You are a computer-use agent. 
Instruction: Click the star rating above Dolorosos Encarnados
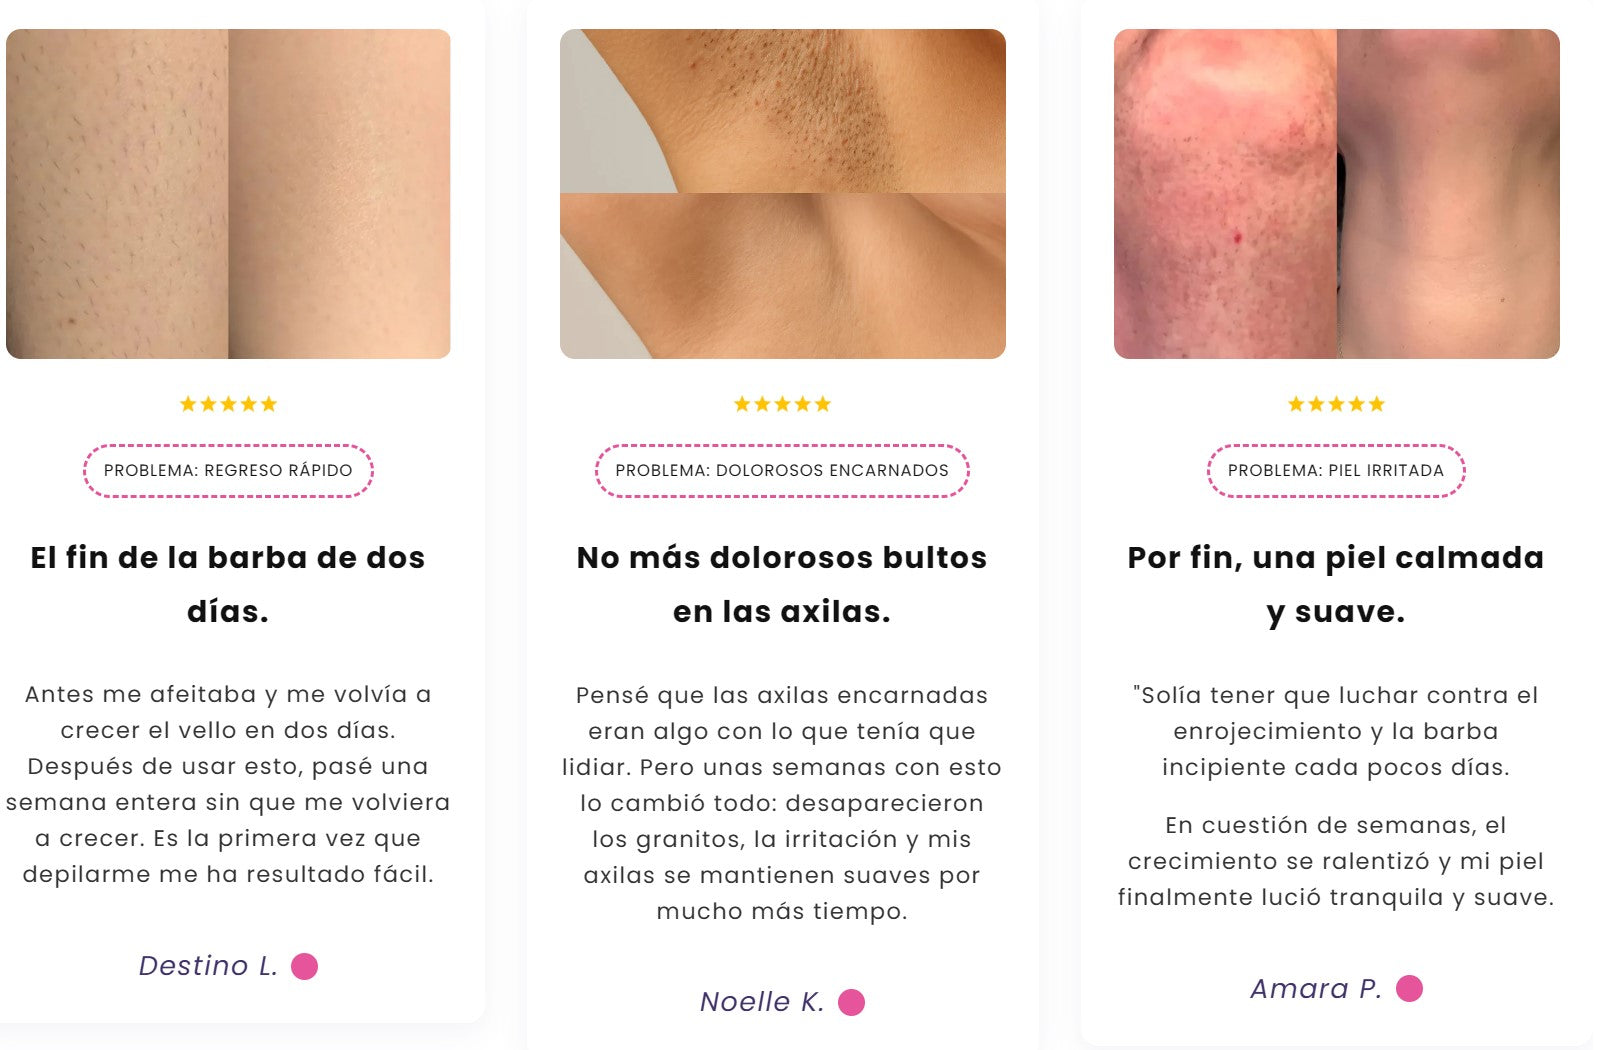point(782,404)
